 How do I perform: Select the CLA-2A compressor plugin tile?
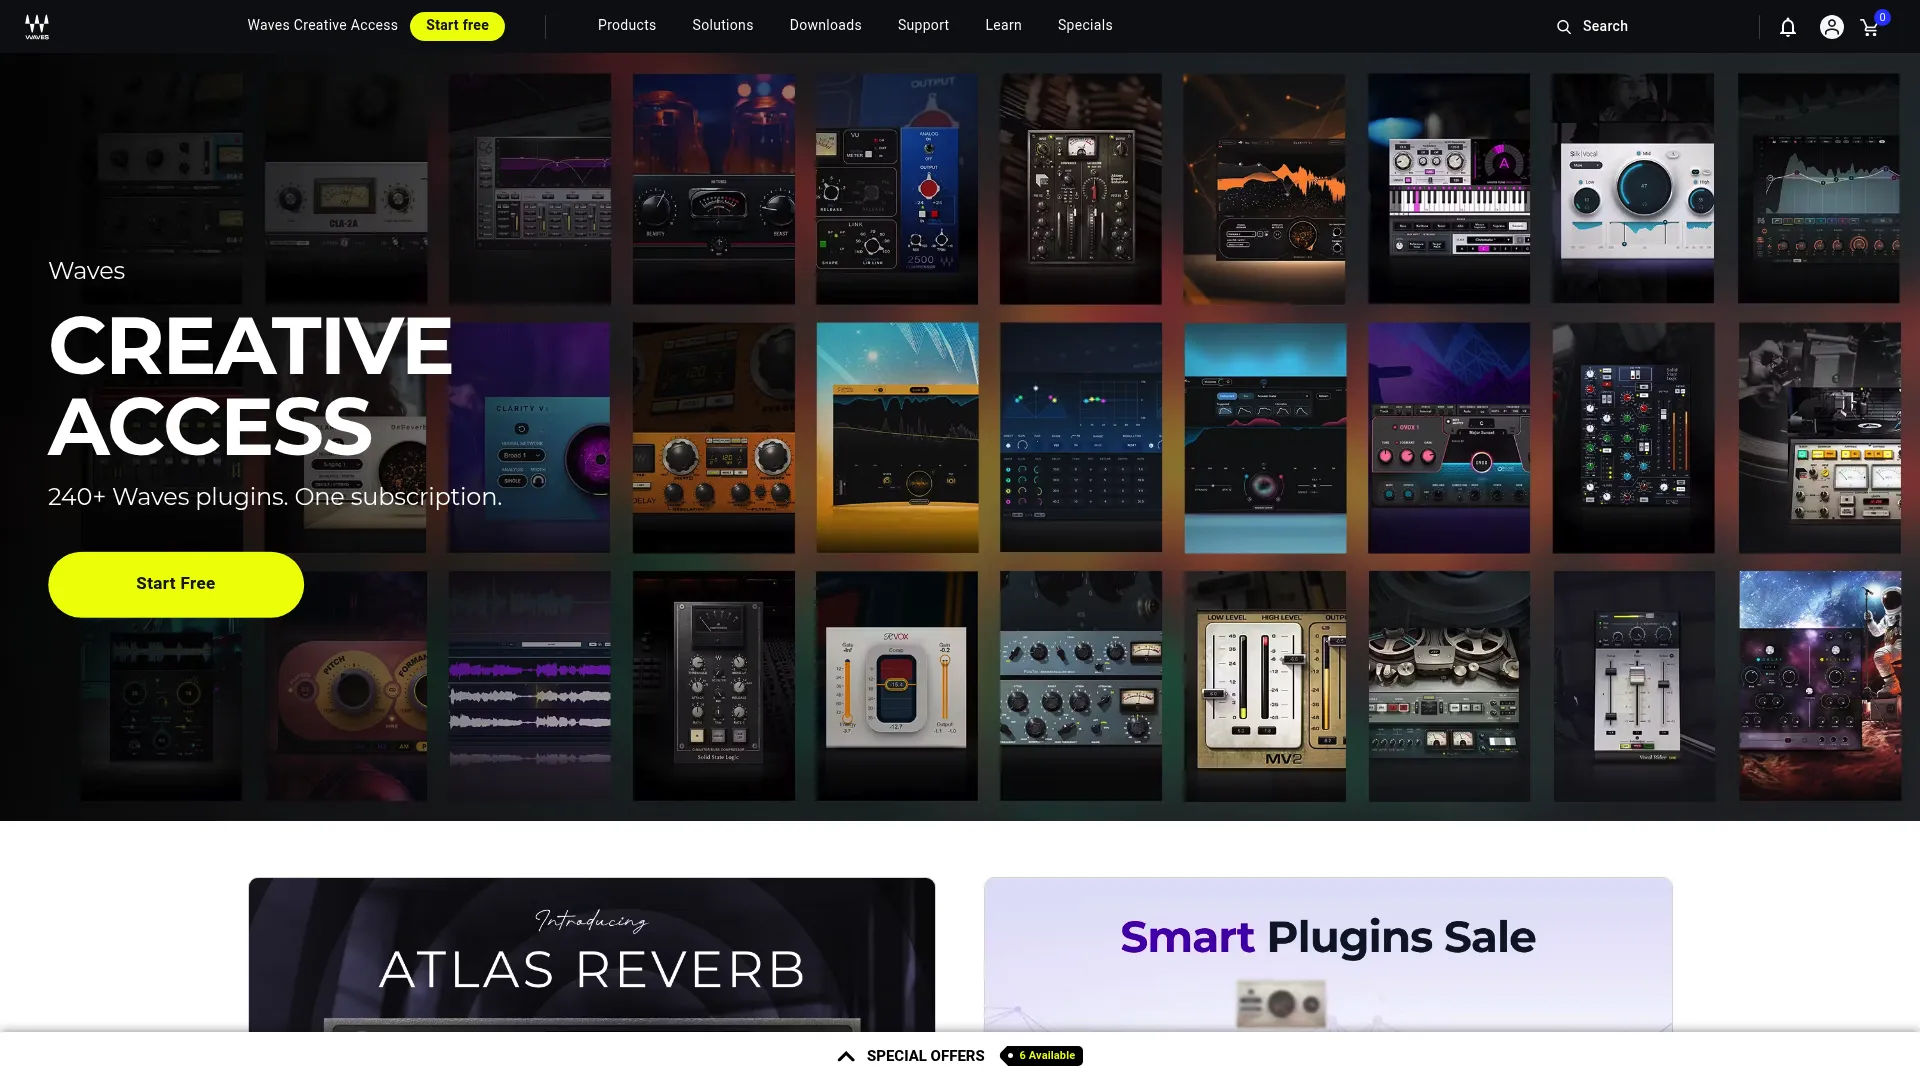click(346, 189)
